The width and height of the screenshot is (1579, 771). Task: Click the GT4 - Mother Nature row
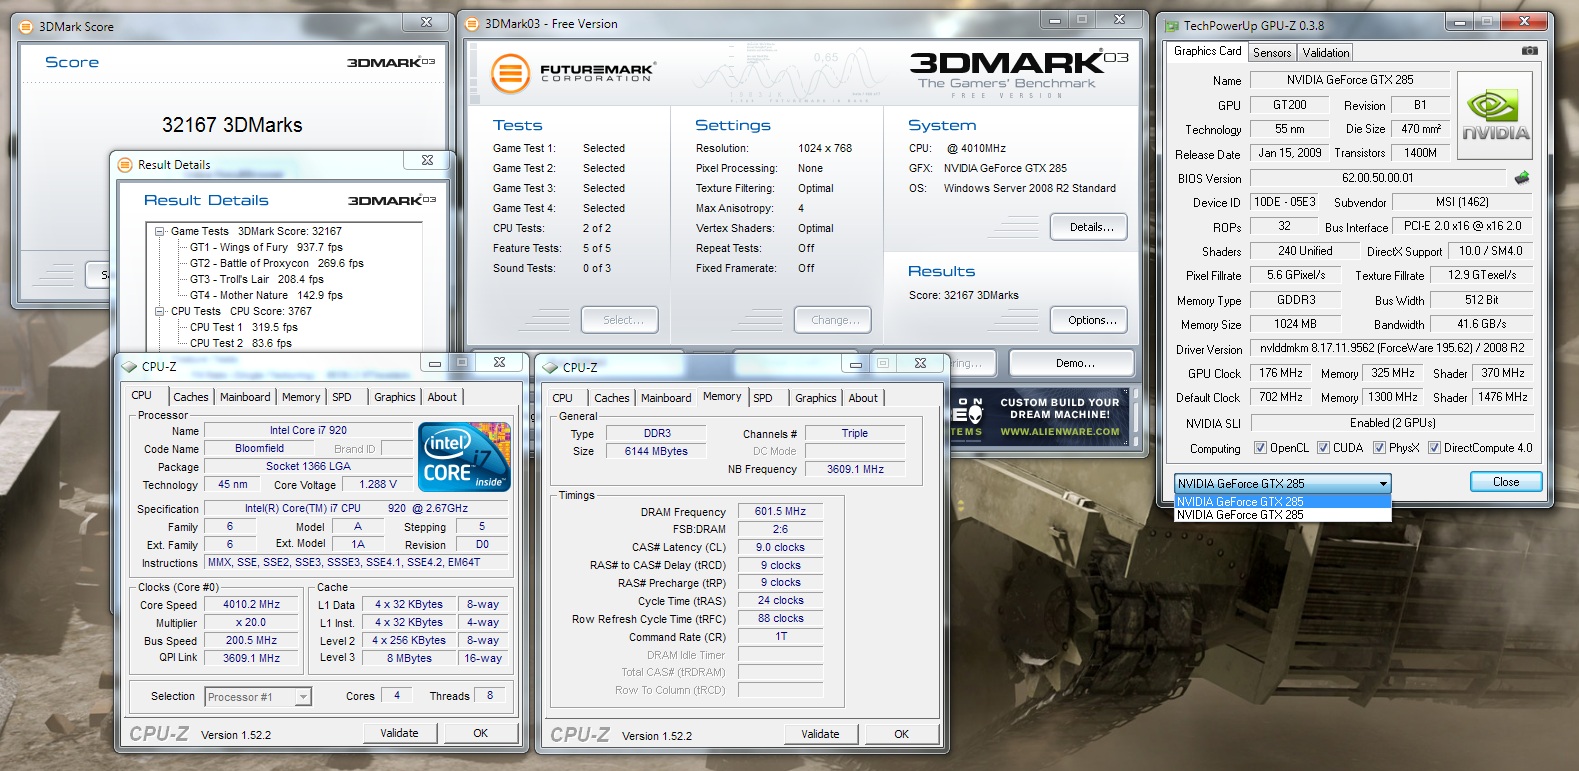coord(266,295)
